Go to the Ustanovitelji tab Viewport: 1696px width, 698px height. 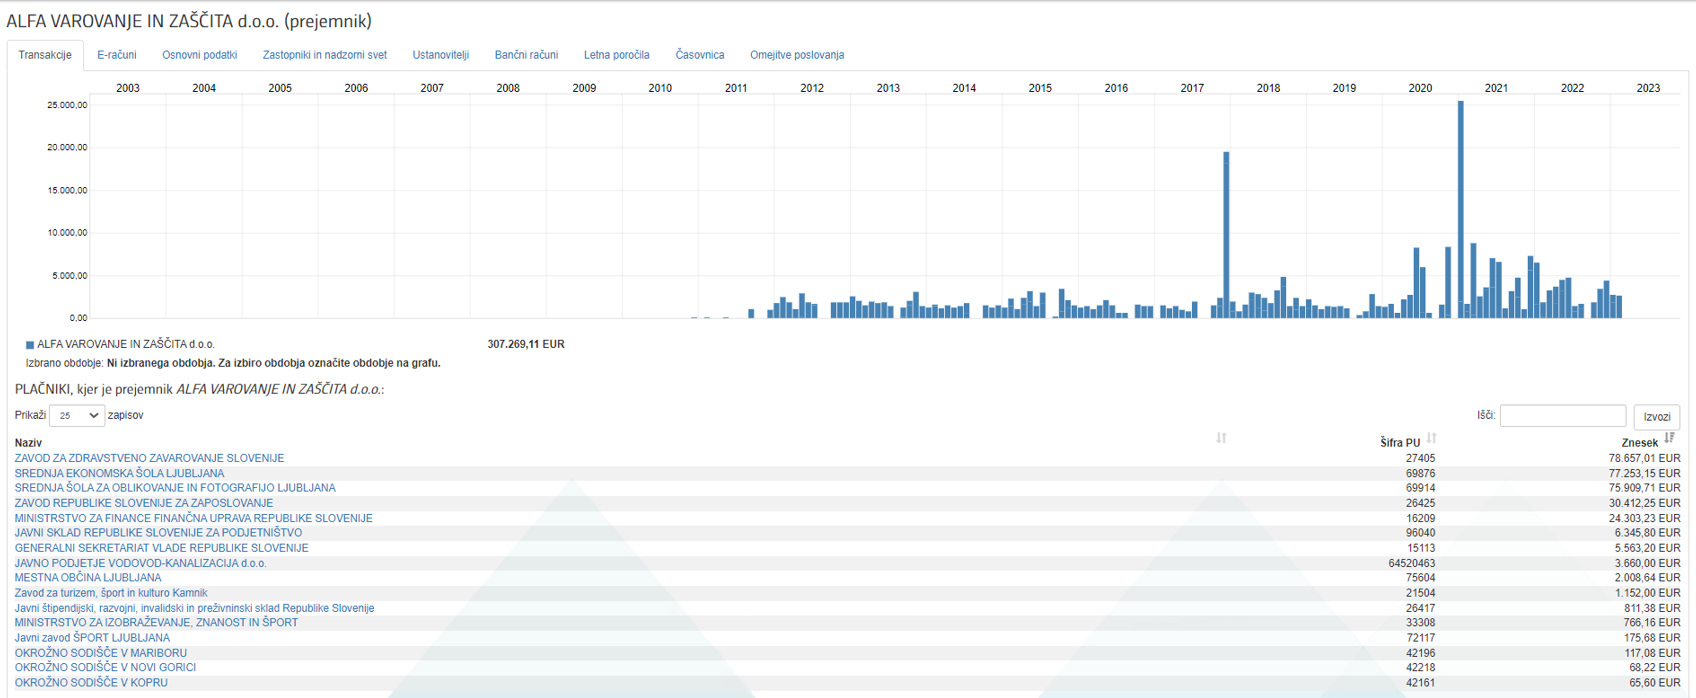pyautogui.click(x=440, y=55)
